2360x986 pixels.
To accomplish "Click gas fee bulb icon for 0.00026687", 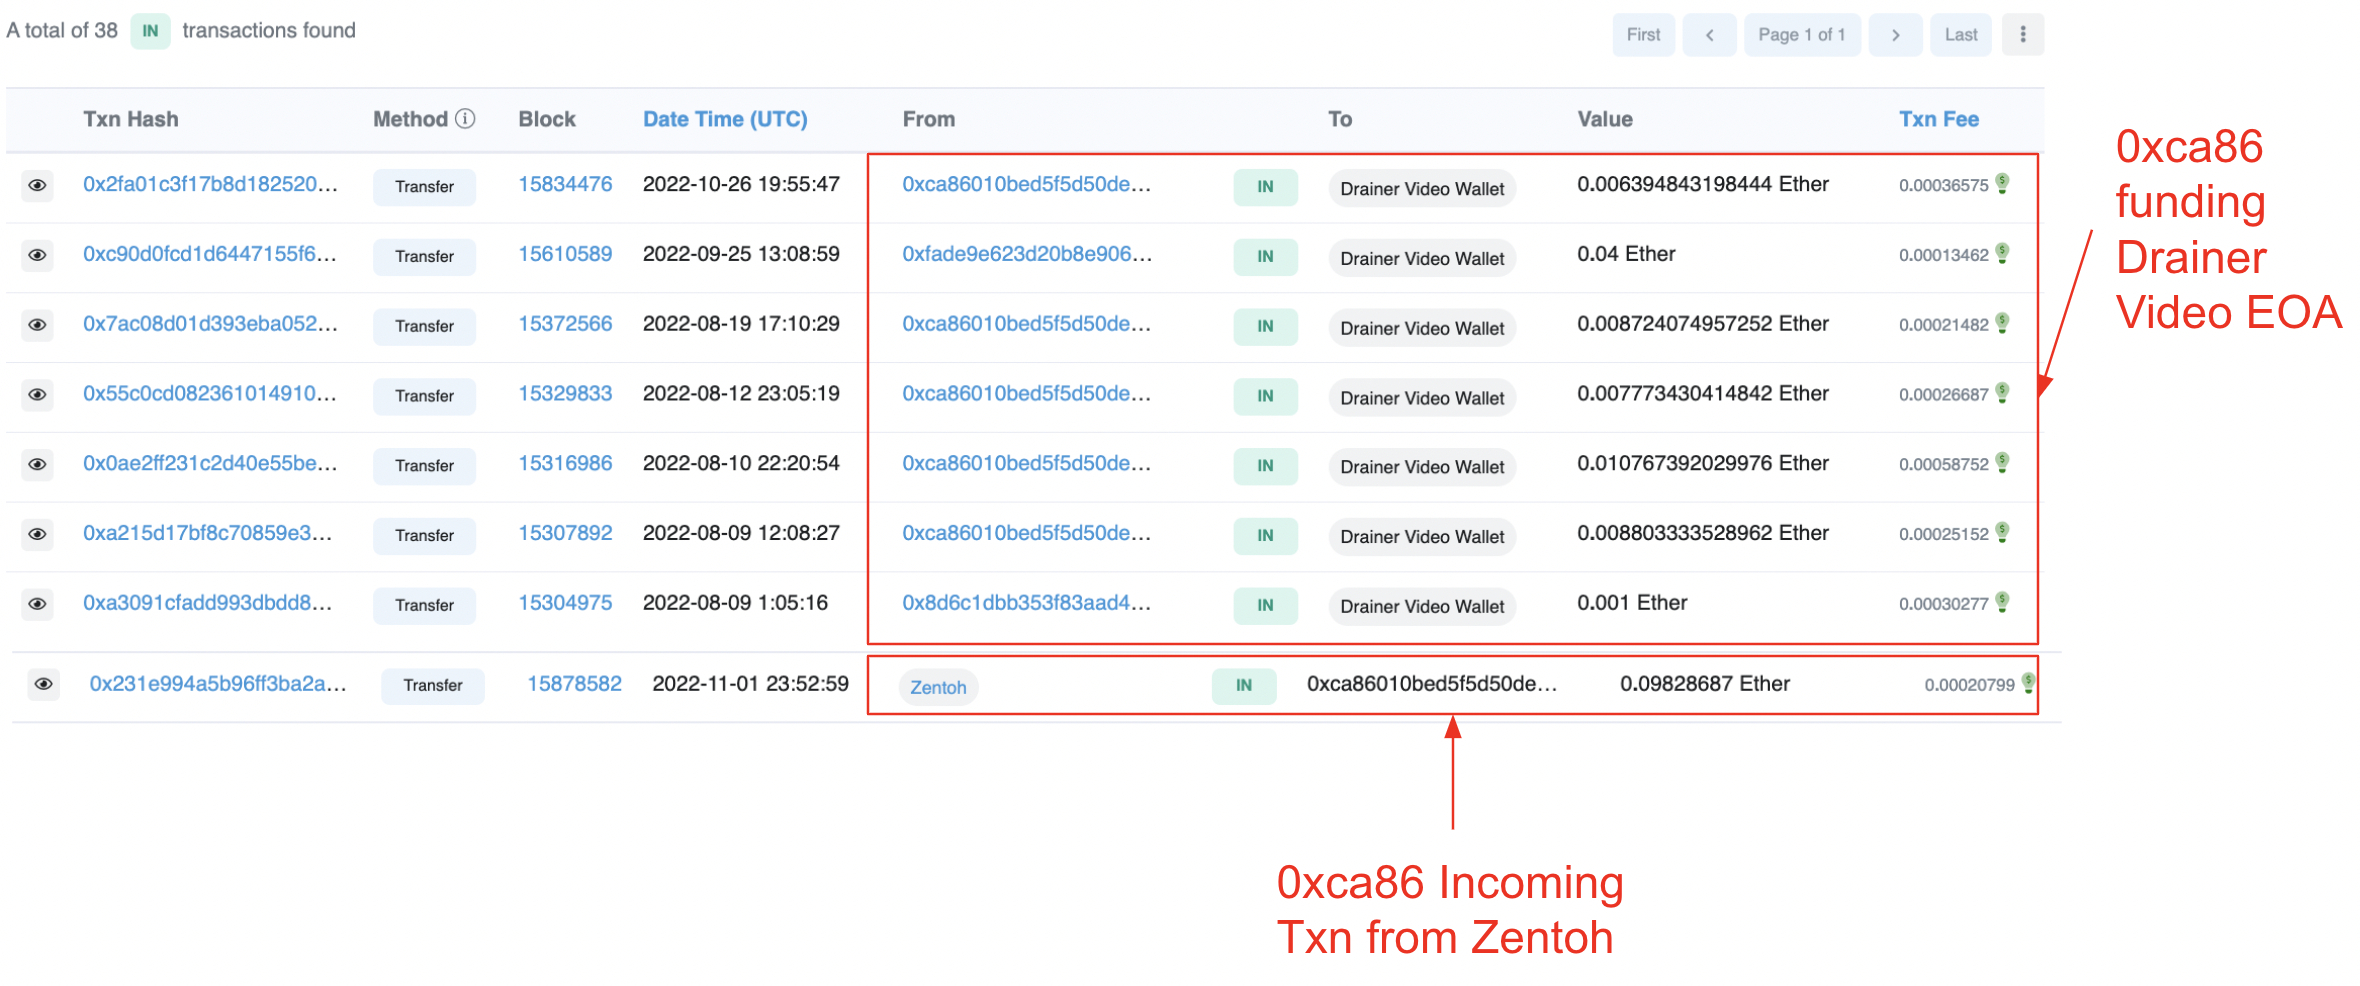I will coord(2002,393).
